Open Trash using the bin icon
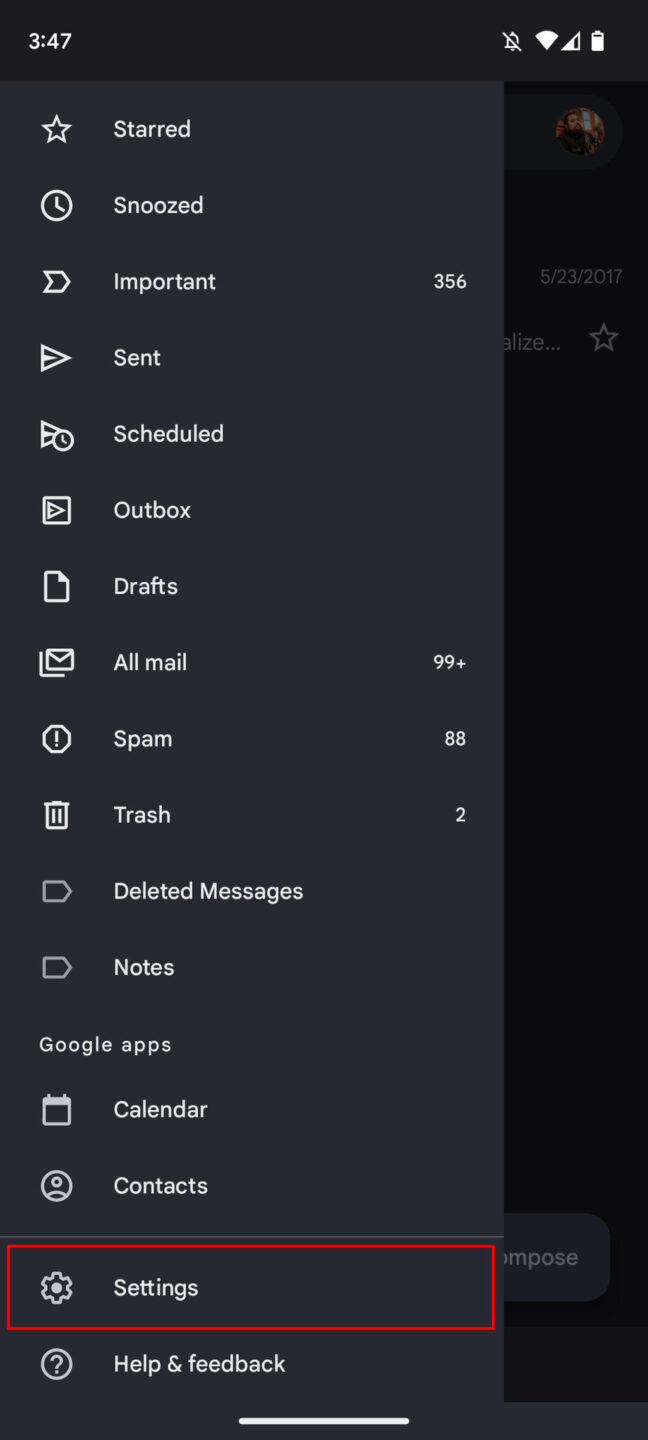The image size is (648, 1440). (x=56, y=814)
